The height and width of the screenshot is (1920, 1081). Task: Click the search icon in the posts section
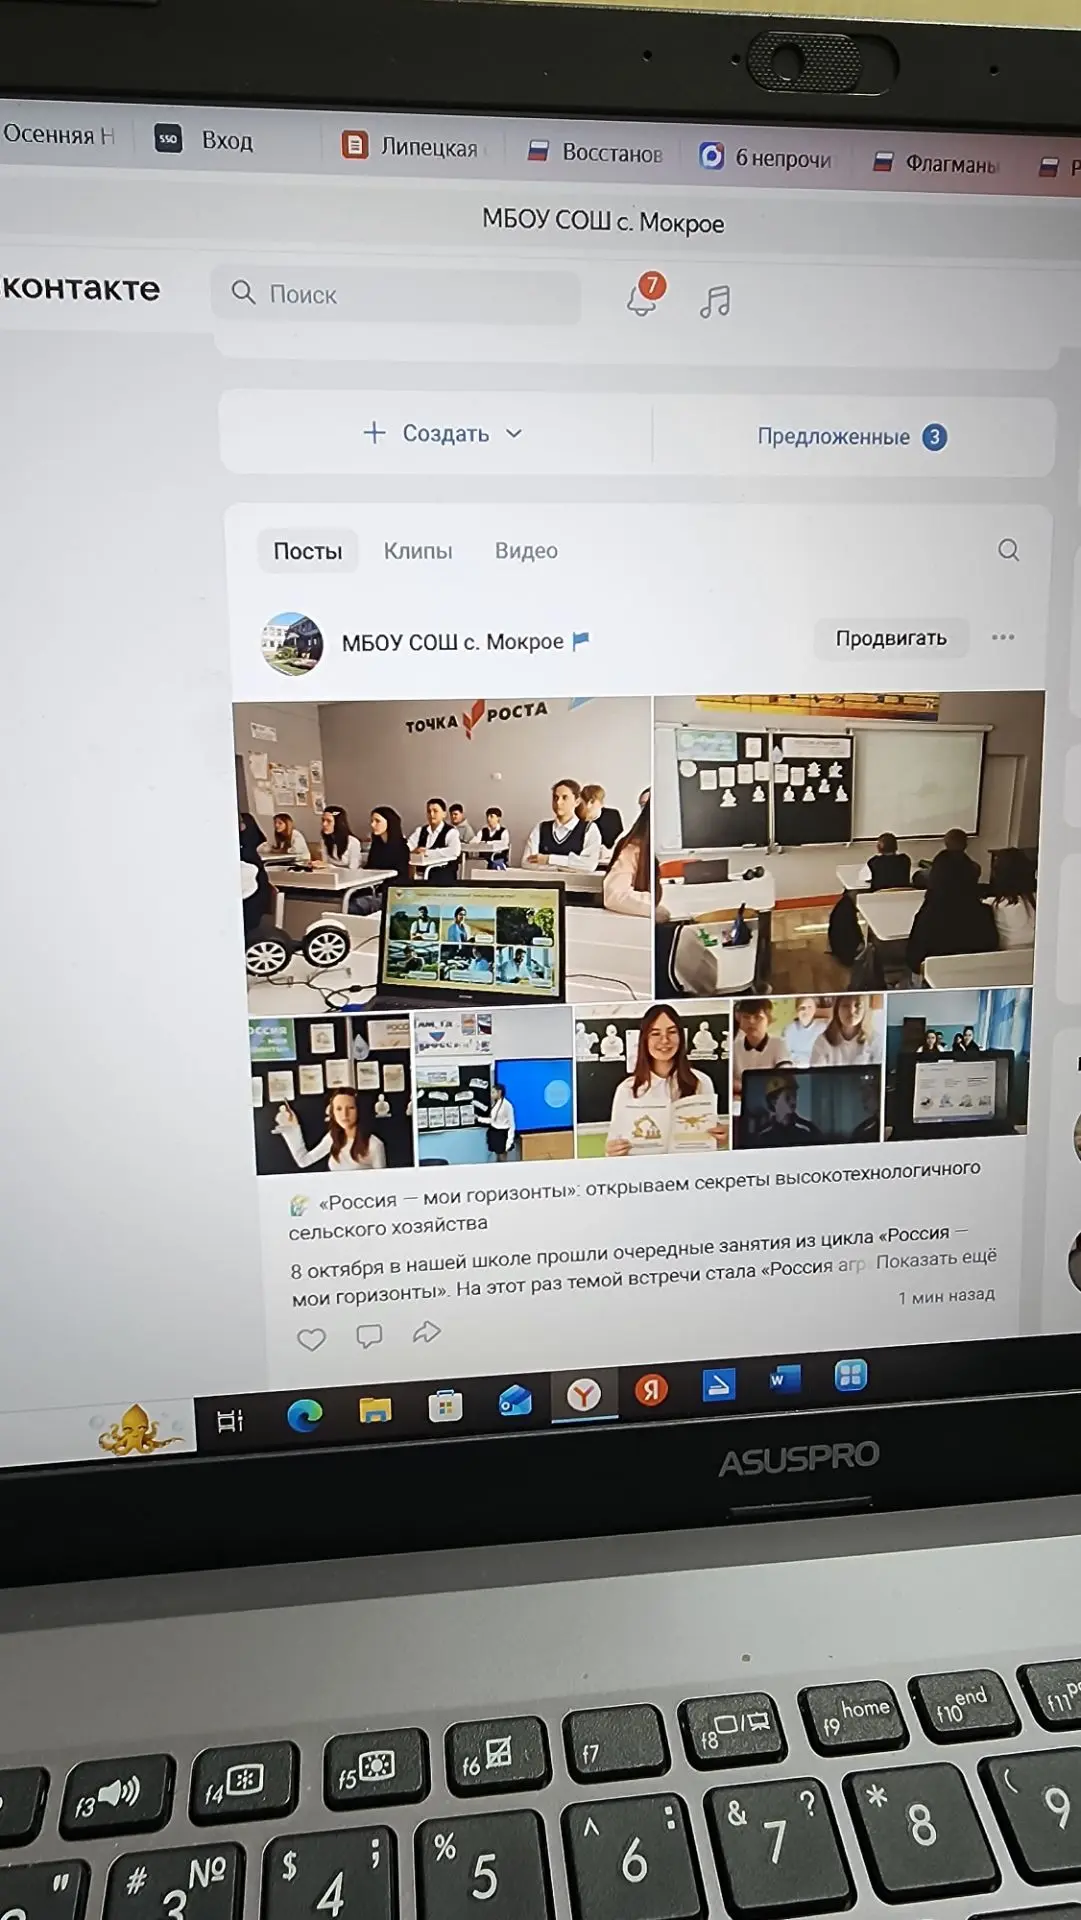(1008, 550)
